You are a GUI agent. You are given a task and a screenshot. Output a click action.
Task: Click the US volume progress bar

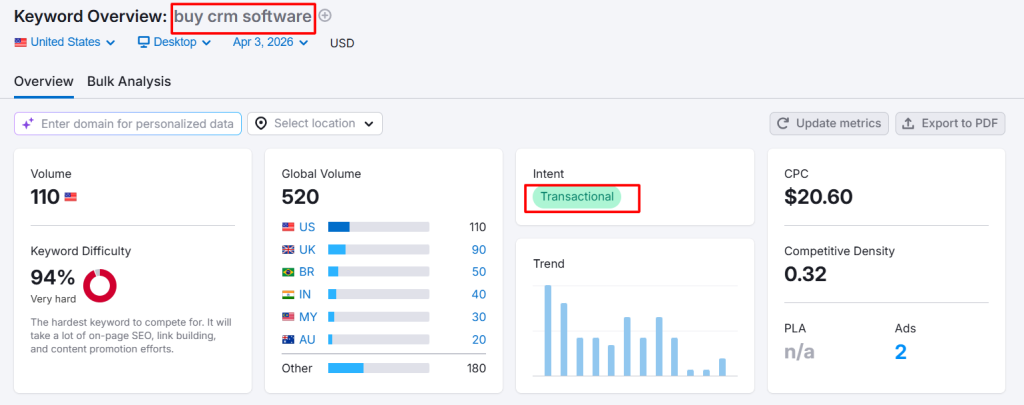[x=379, y=227]
